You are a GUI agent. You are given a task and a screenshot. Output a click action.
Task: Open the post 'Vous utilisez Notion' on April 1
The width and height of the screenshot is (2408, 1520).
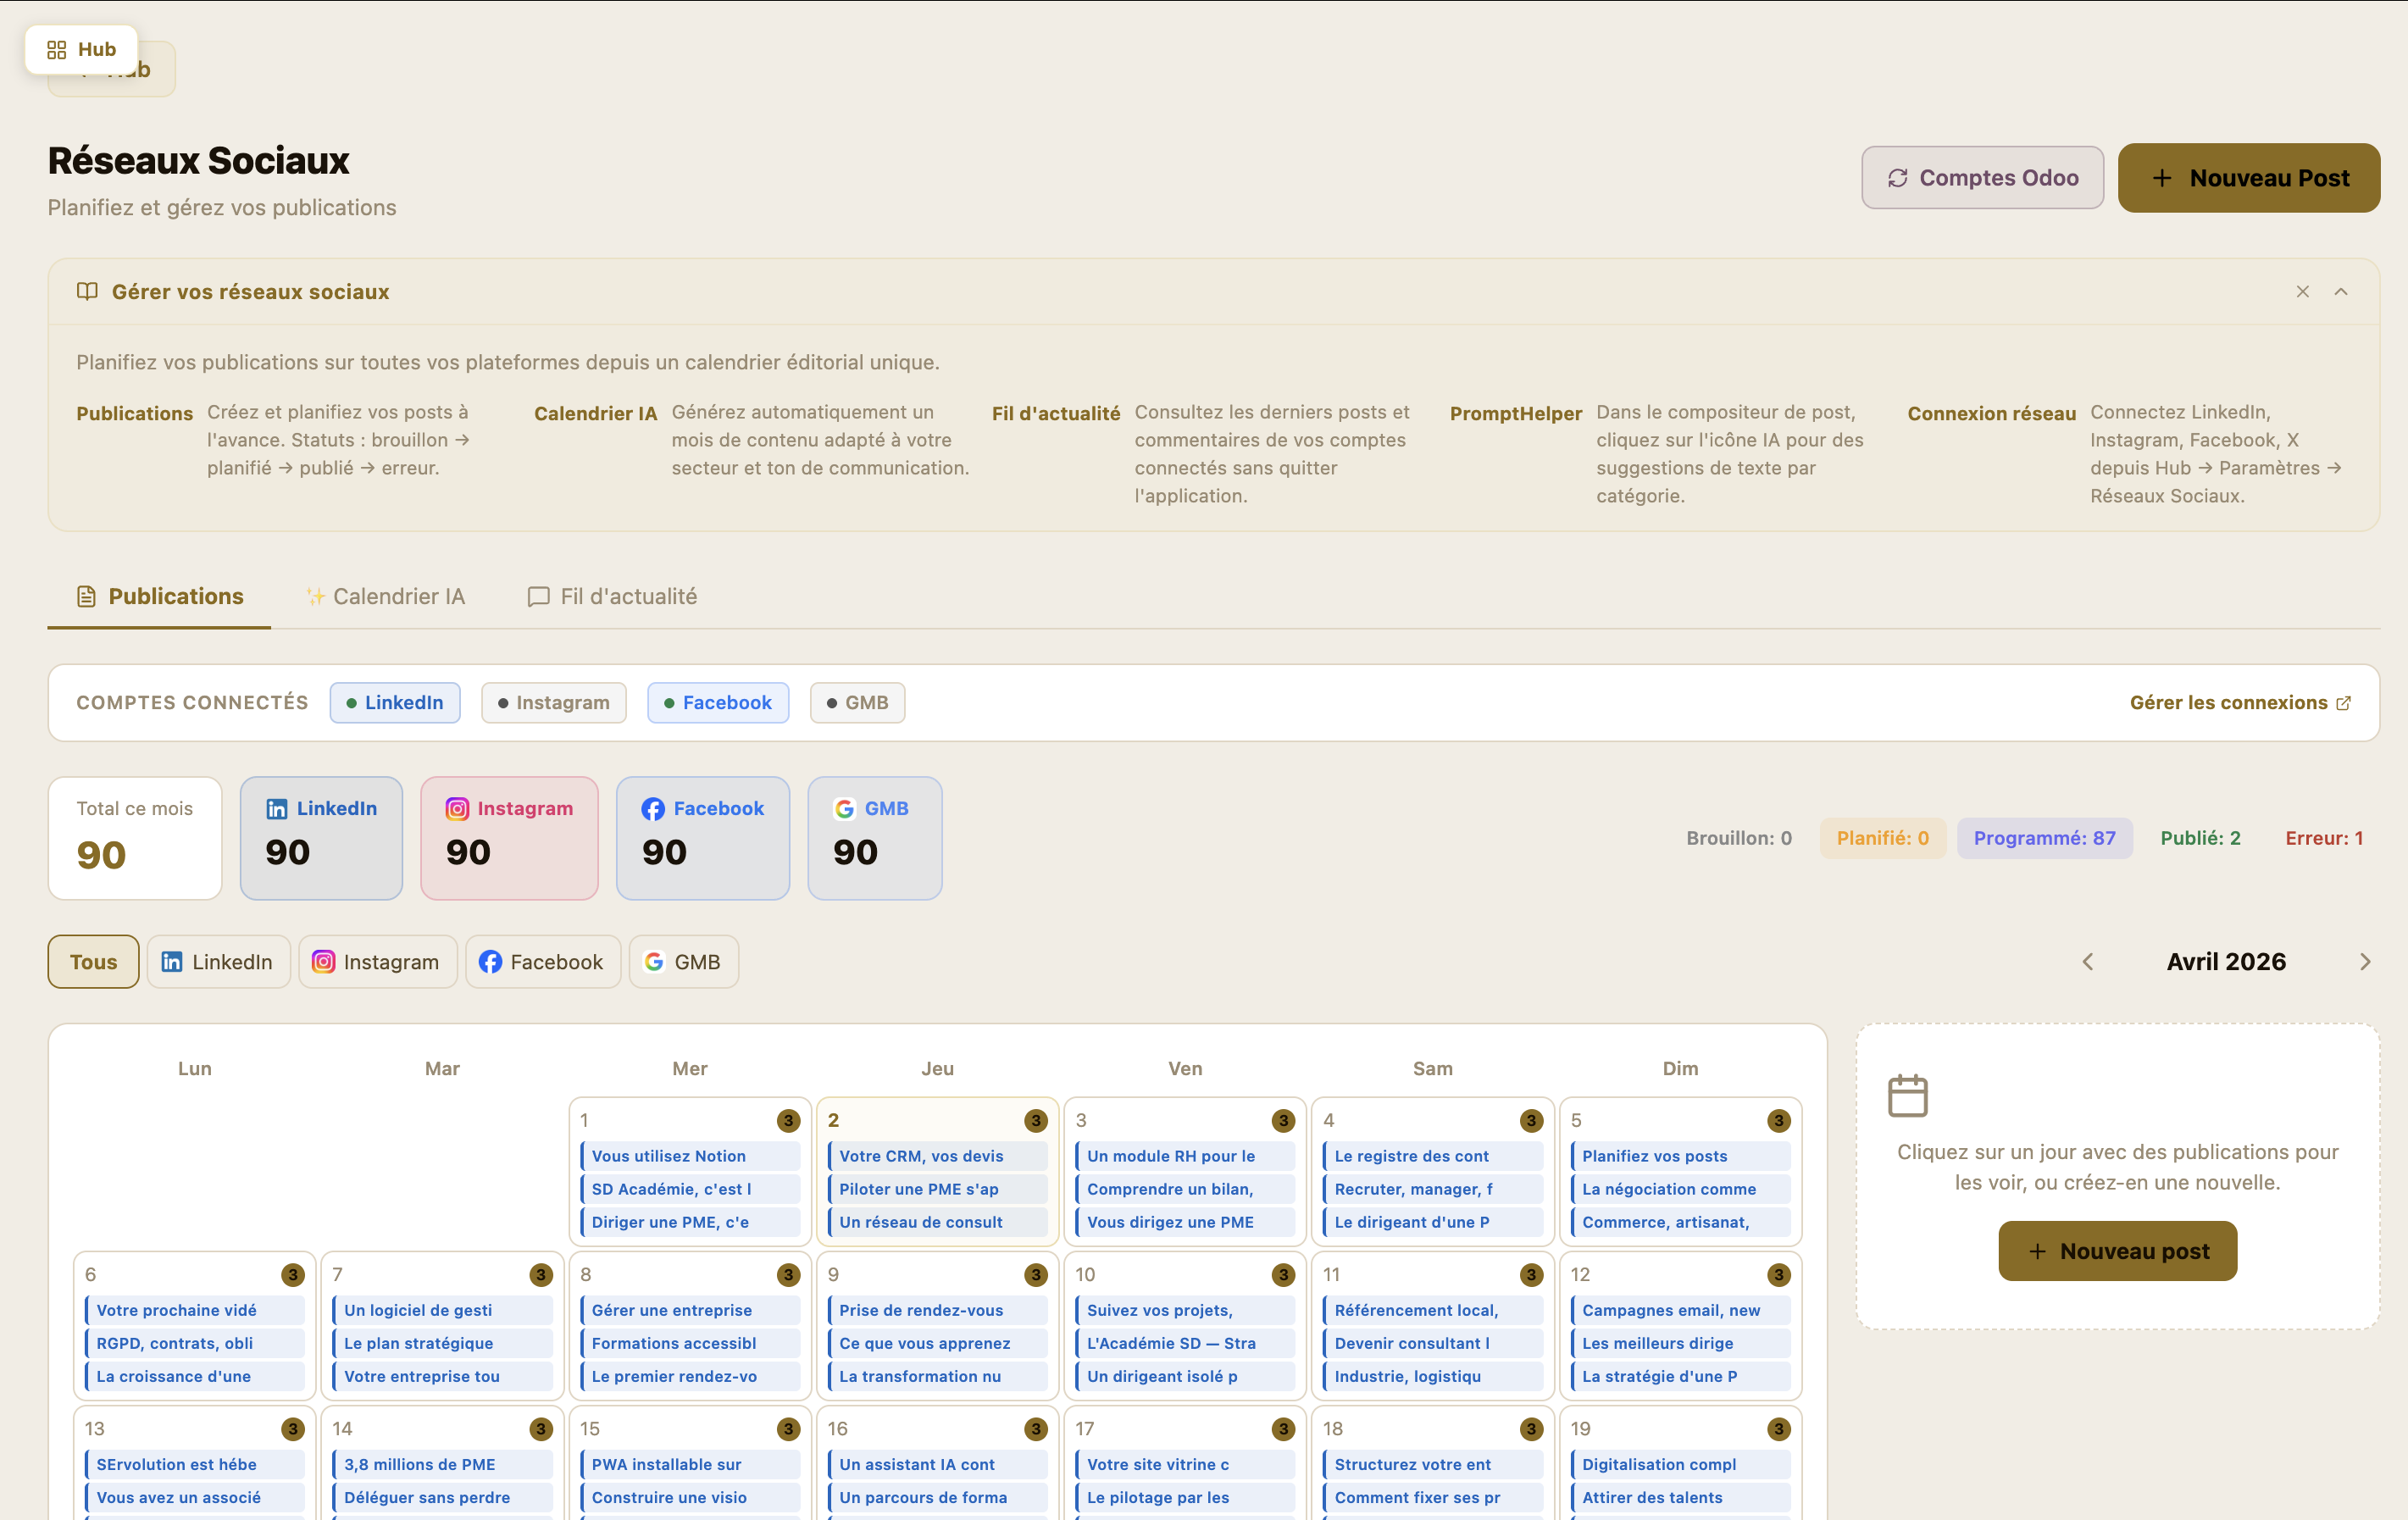click(x=689, y=1155)
